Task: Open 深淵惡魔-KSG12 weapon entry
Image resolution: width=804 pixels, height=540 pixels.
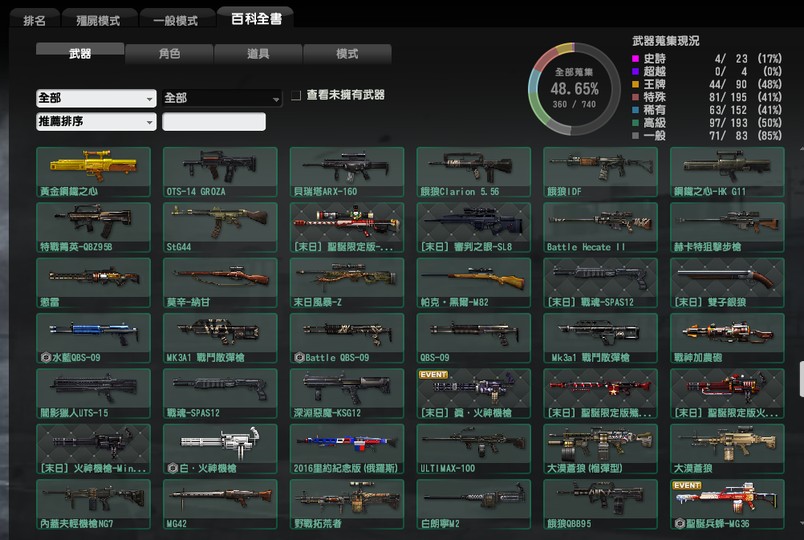Action: [347, 393]
